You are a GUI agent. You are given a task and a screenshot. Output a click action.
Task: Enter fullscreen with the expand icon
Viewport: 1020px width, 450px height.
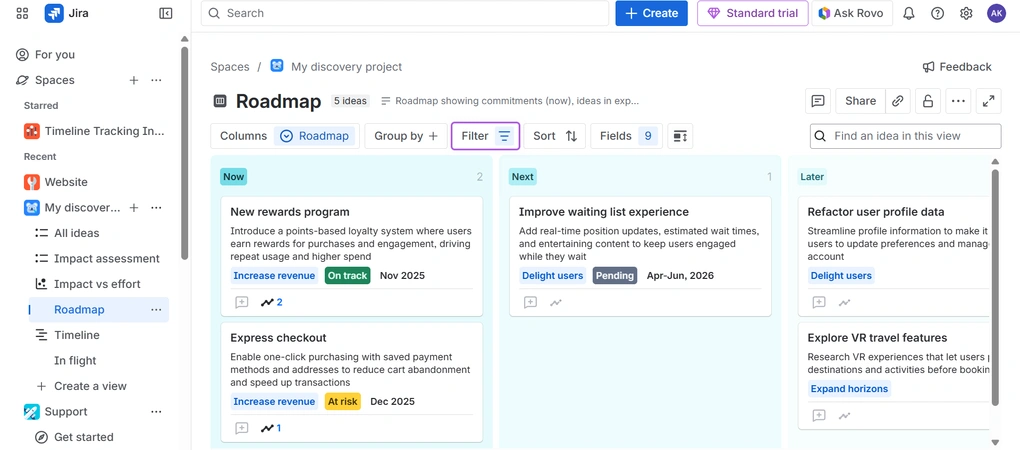[988, 101]
